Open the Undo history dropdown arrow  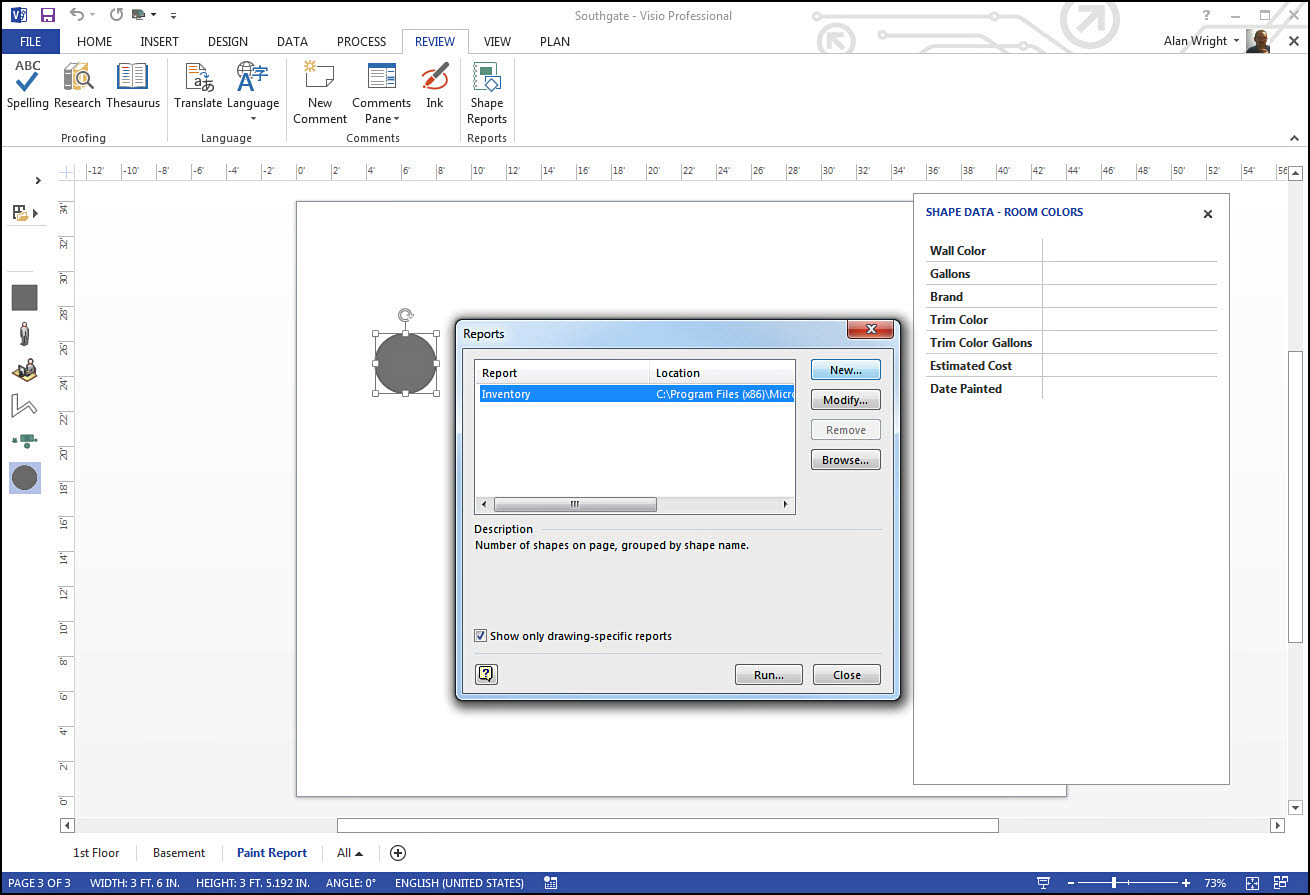click(x=94, y=16)
